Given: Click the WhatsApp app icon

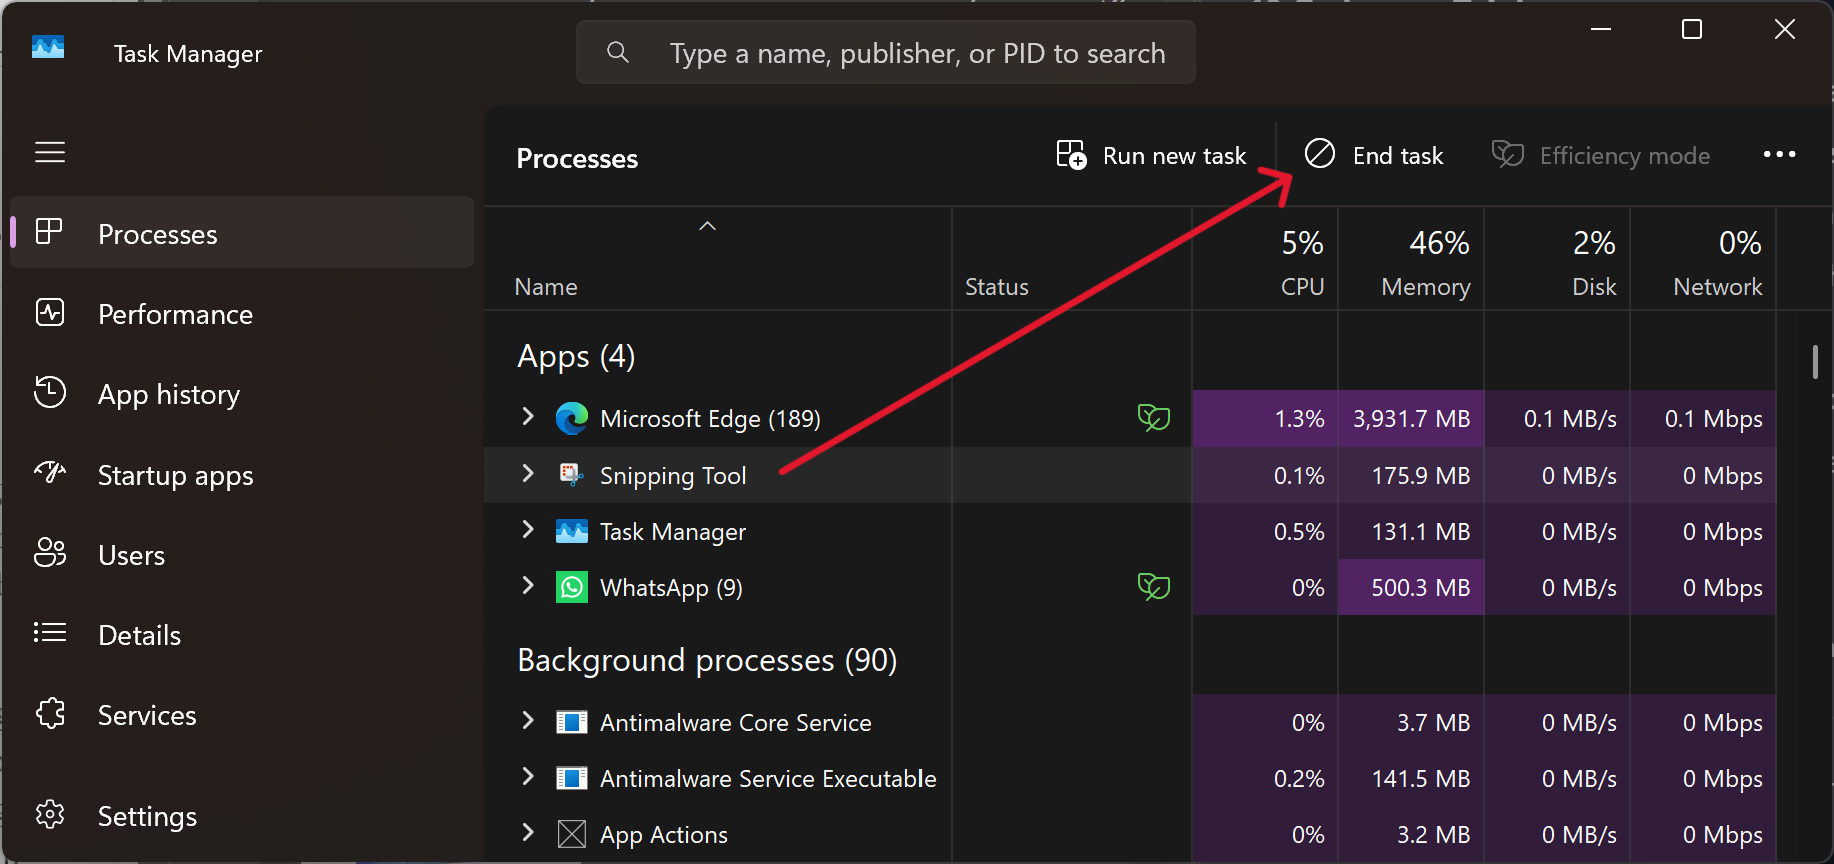Looking at the screenshot, I should click(571, 587).
